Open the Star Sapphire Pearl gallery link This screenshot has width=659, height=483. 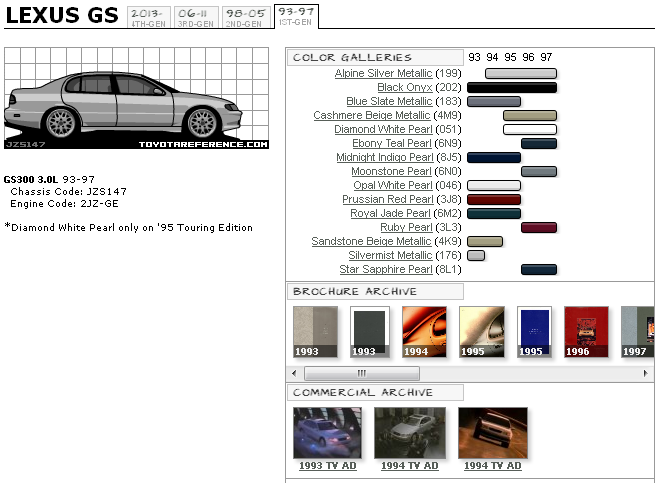(386, 269)
